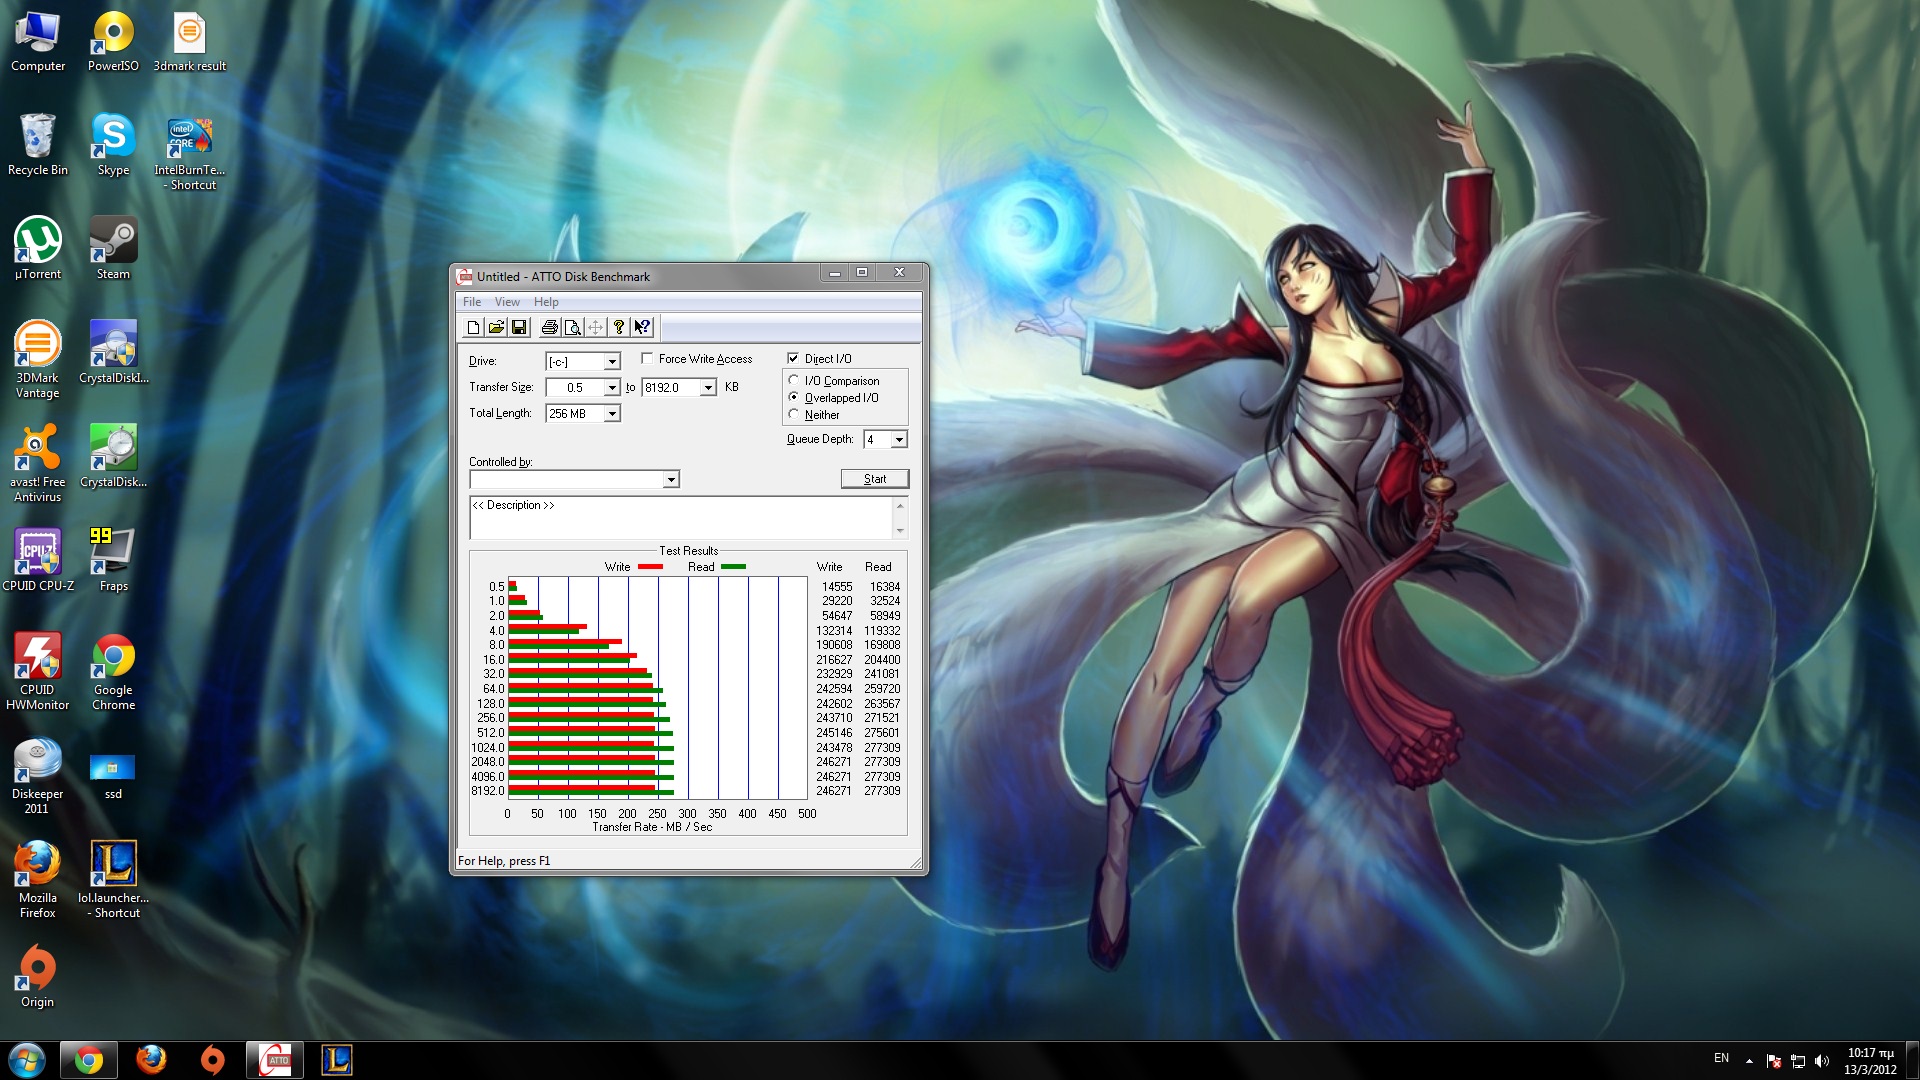
Task: Click the Description box scroll up arrow
Action: 900,506
